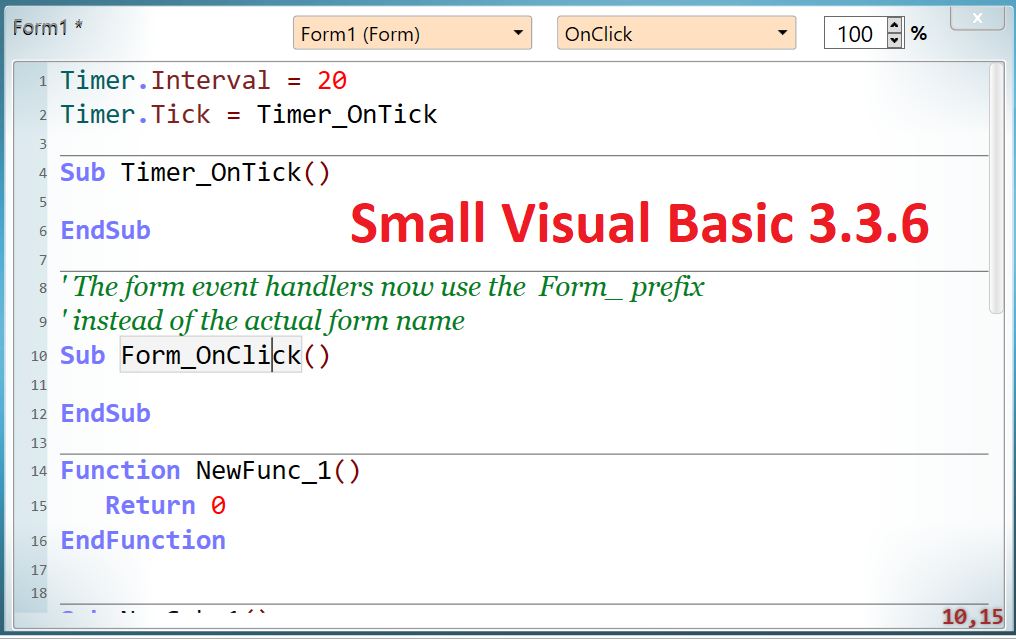Place cursor in Form_OnClick on line 10
The image size is (1016, 640).
(x=211, y=356)
